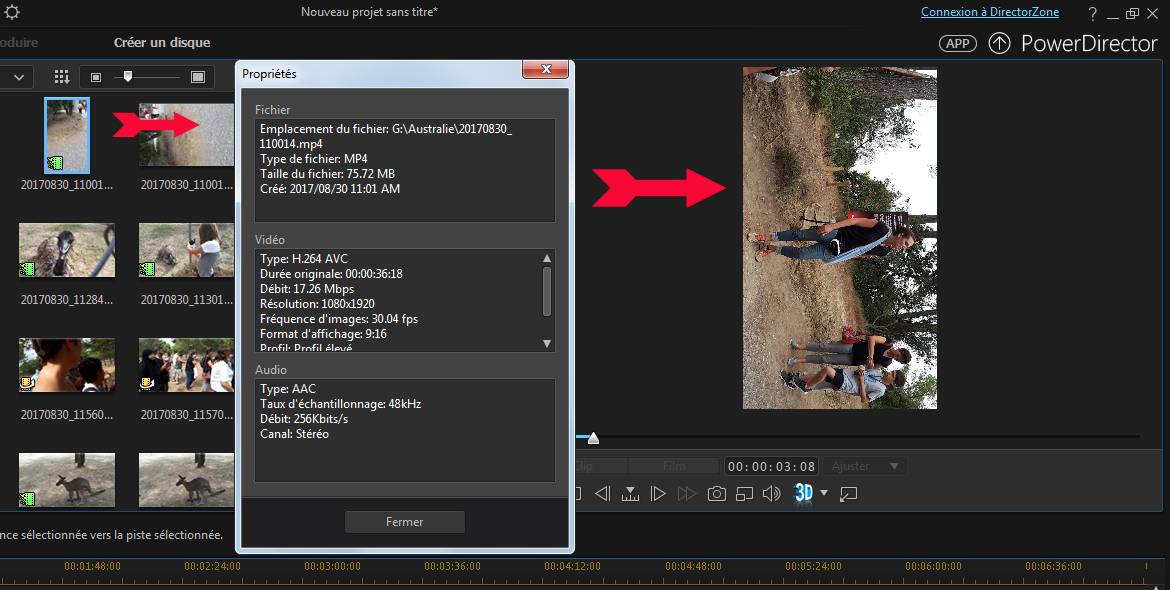The image size is (1170, 590).
Task: Click the preview timecode field 00:00:03:08
Action: [x=772, y=466]
